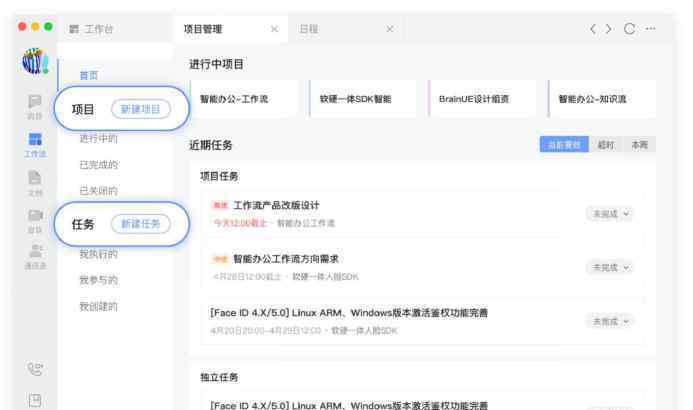693x410 pixels.
Task: Open 进行中的 projects list
Action: pyautogui.click(x=99, y=139)
